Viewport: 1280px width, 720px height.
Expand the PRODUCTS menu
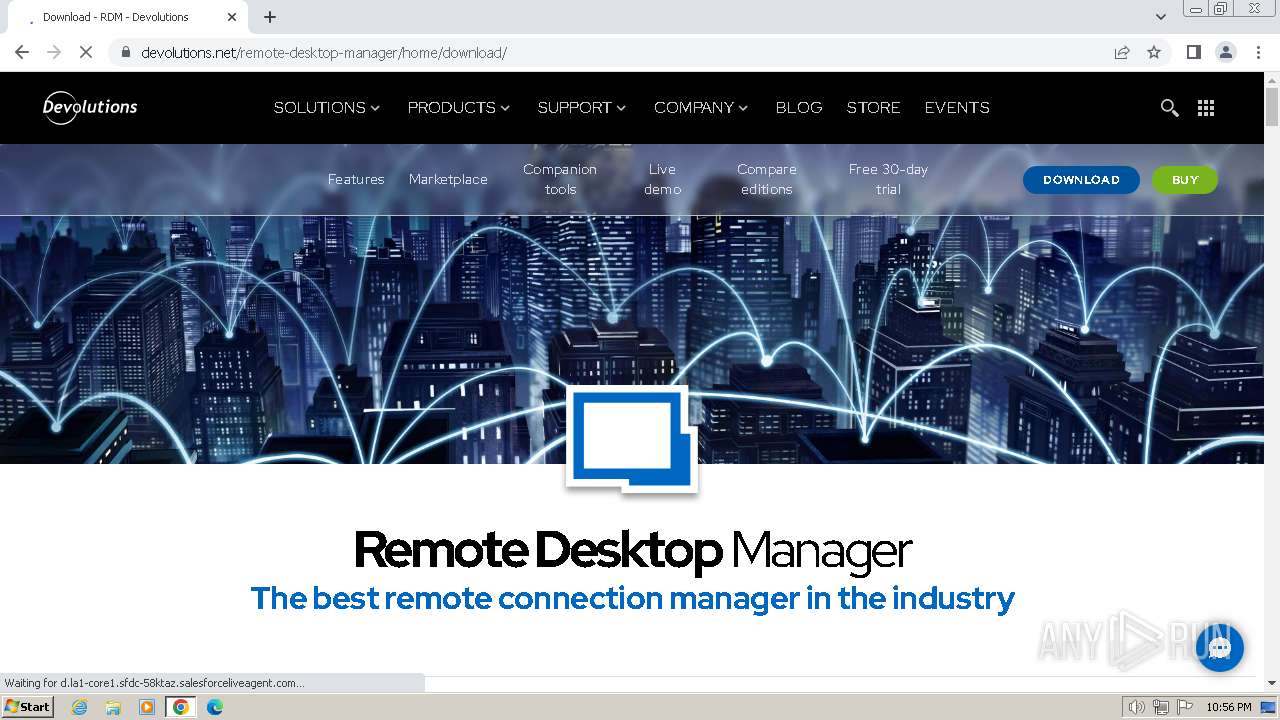click(459, 107)
